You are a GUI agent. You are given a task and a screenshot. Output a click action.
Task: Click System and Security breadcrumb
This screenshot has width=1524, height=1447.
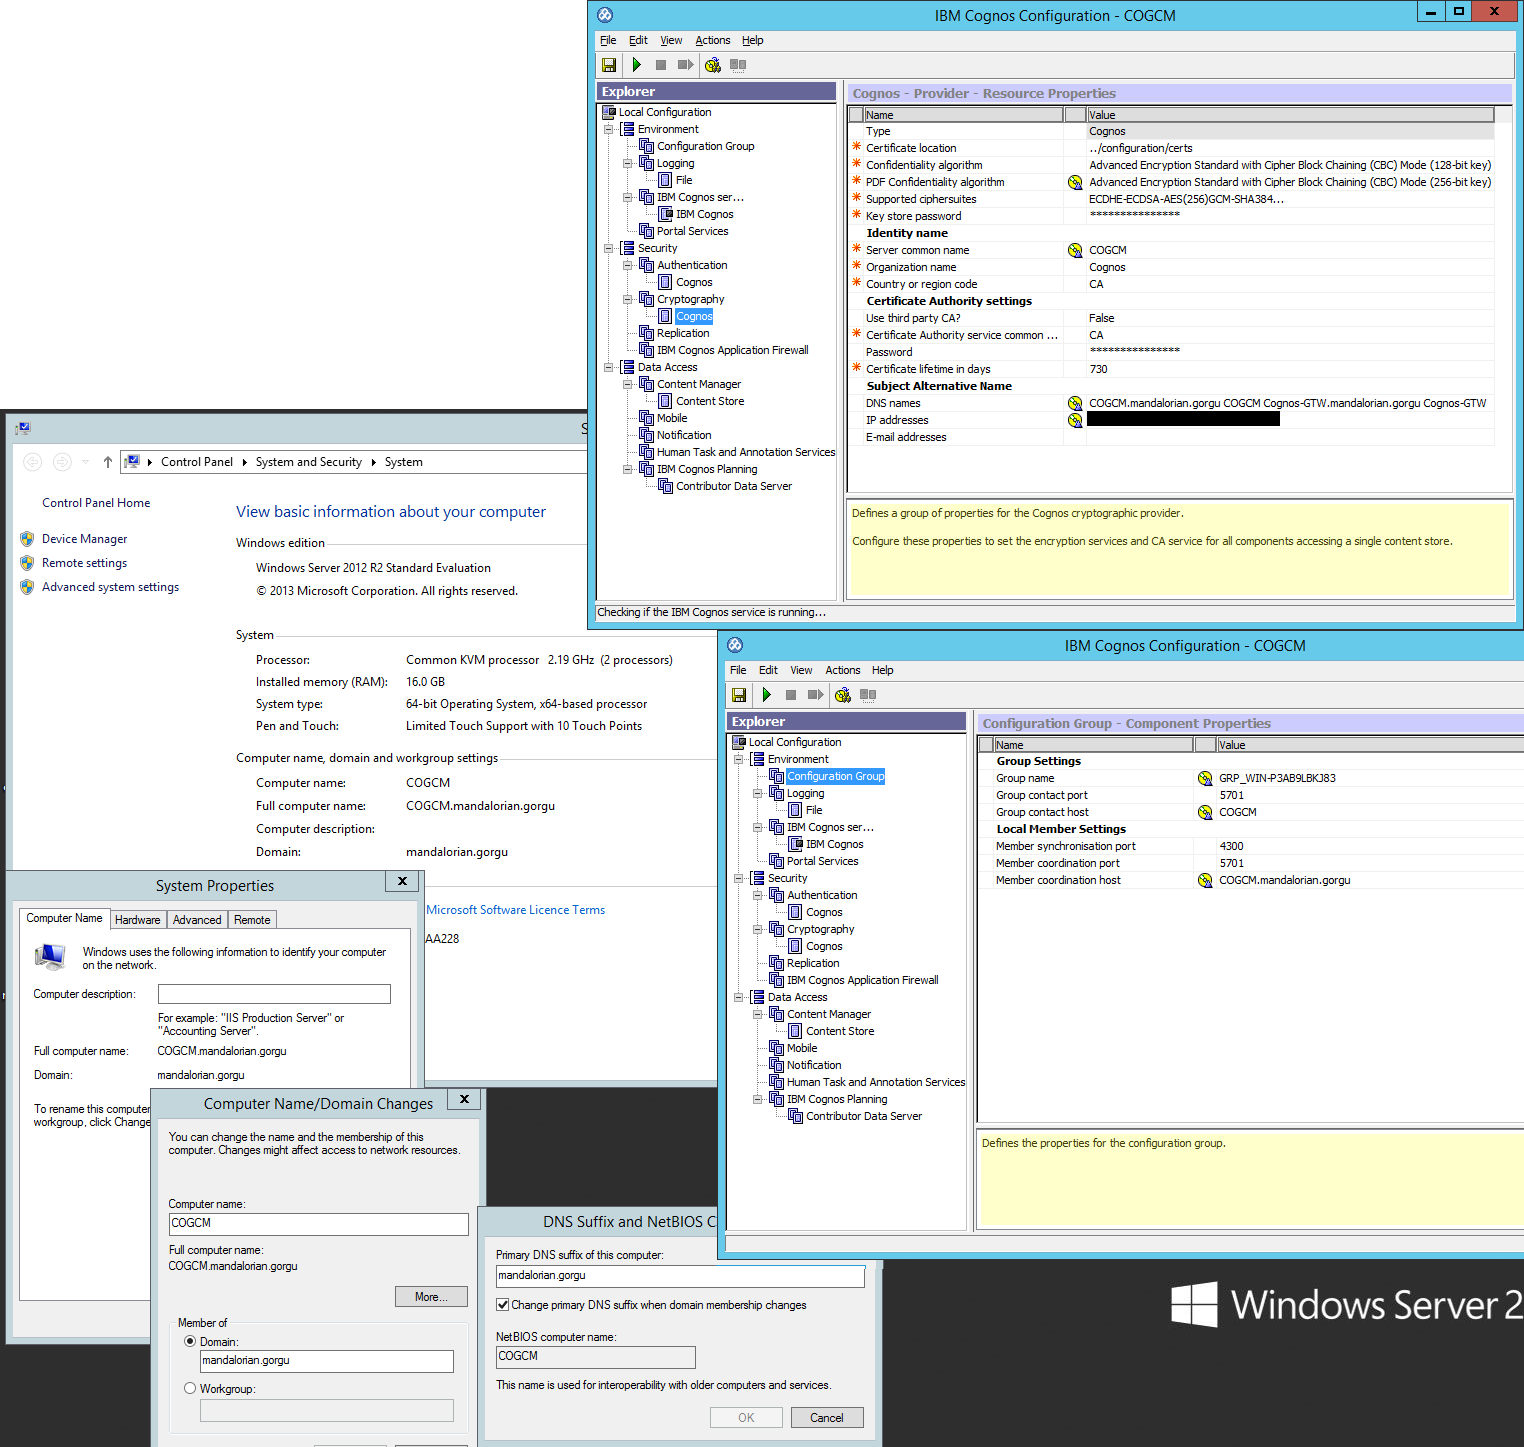coord(309,462)
